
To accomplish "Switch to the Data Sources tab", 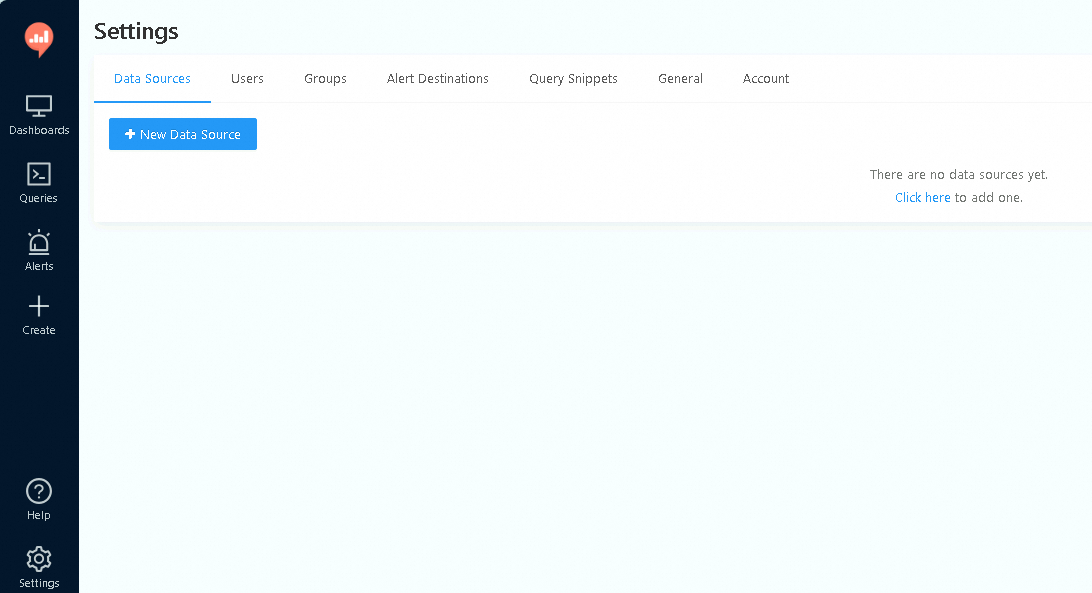I will coord(153,79).
